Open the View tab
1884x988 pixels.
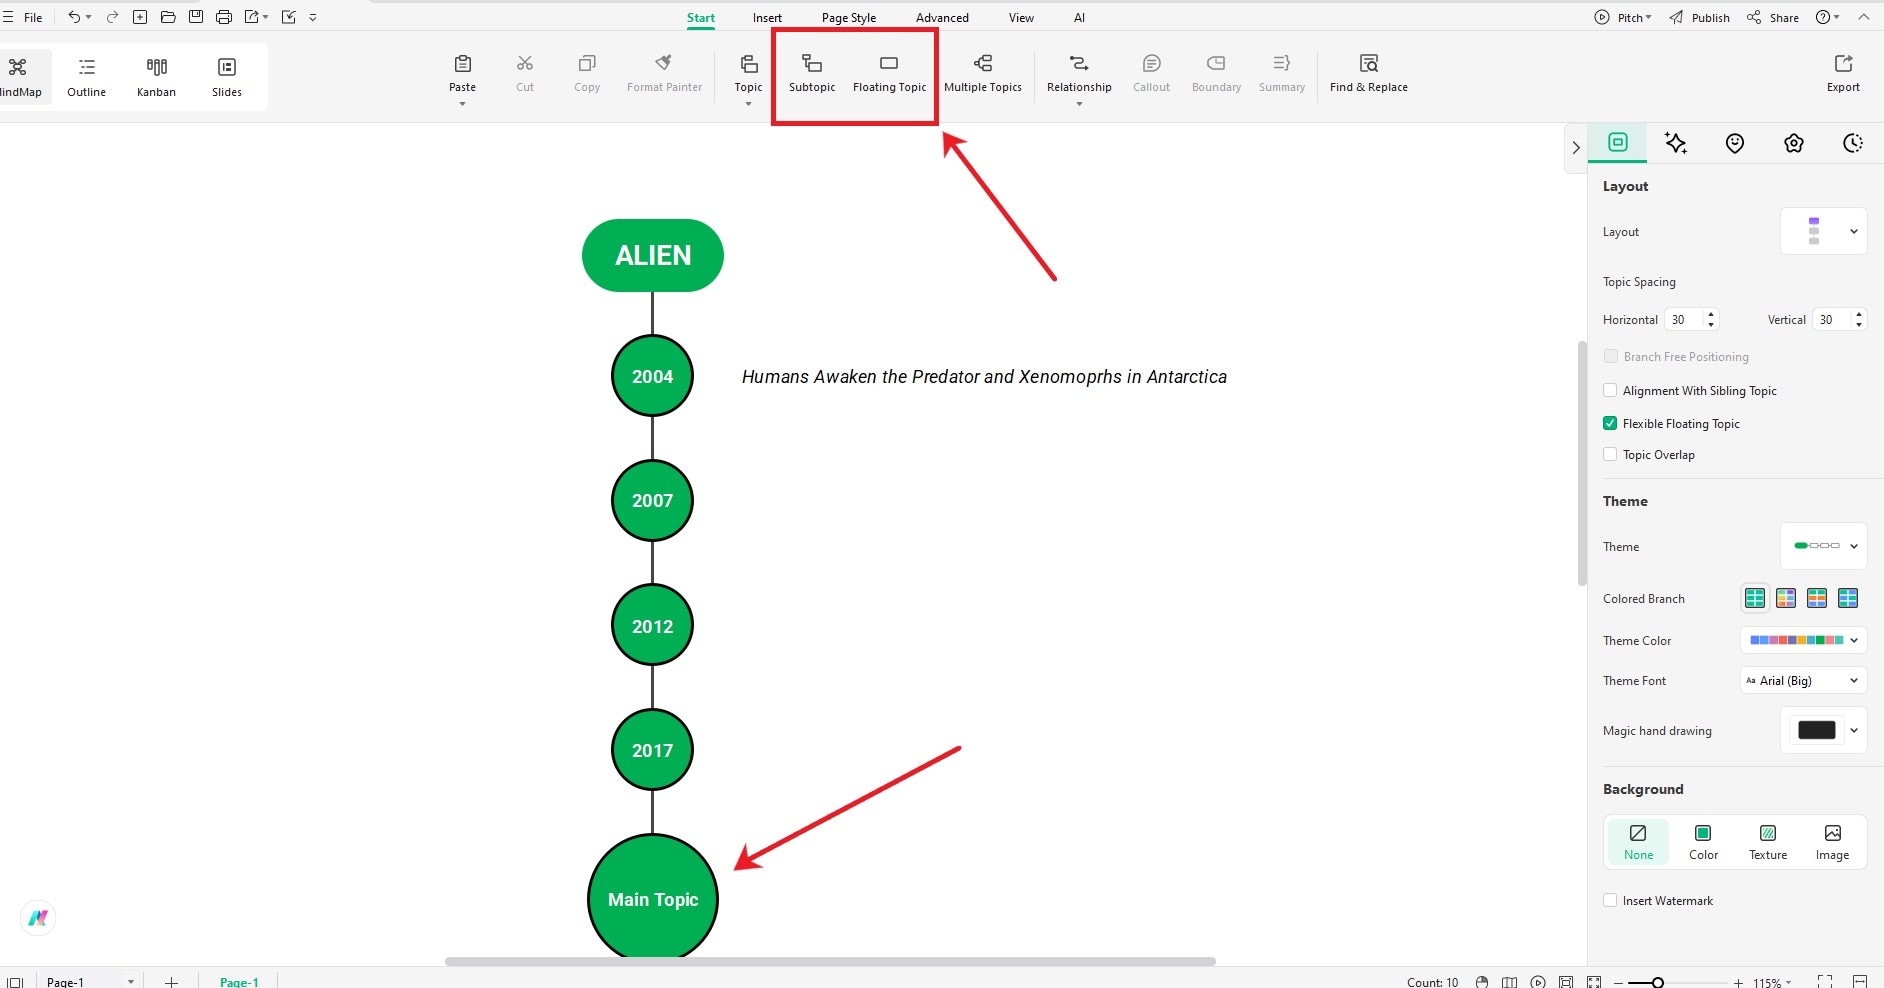coord(1021,17)
